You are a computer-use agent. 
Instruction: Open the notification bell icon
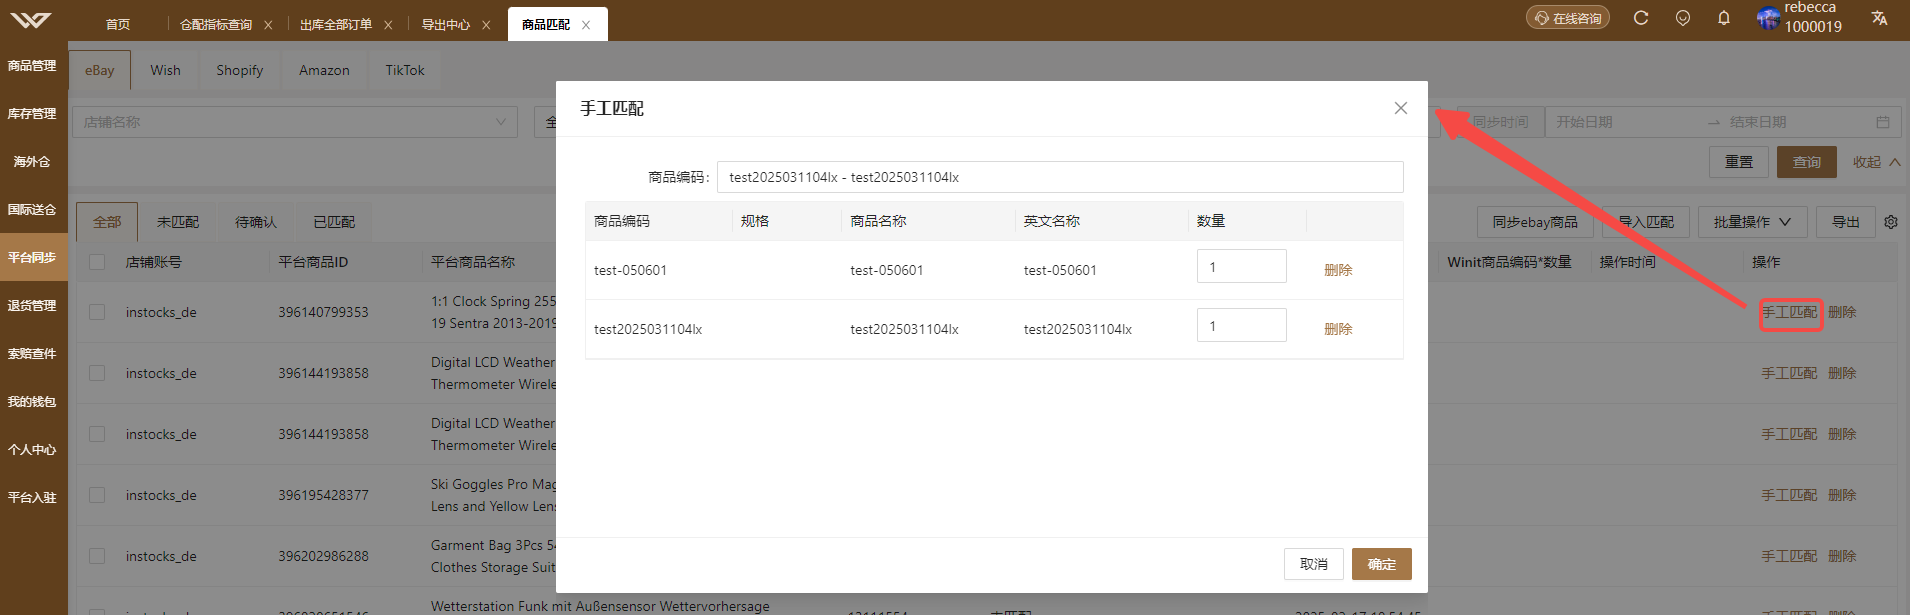[x=1724, y=18]
